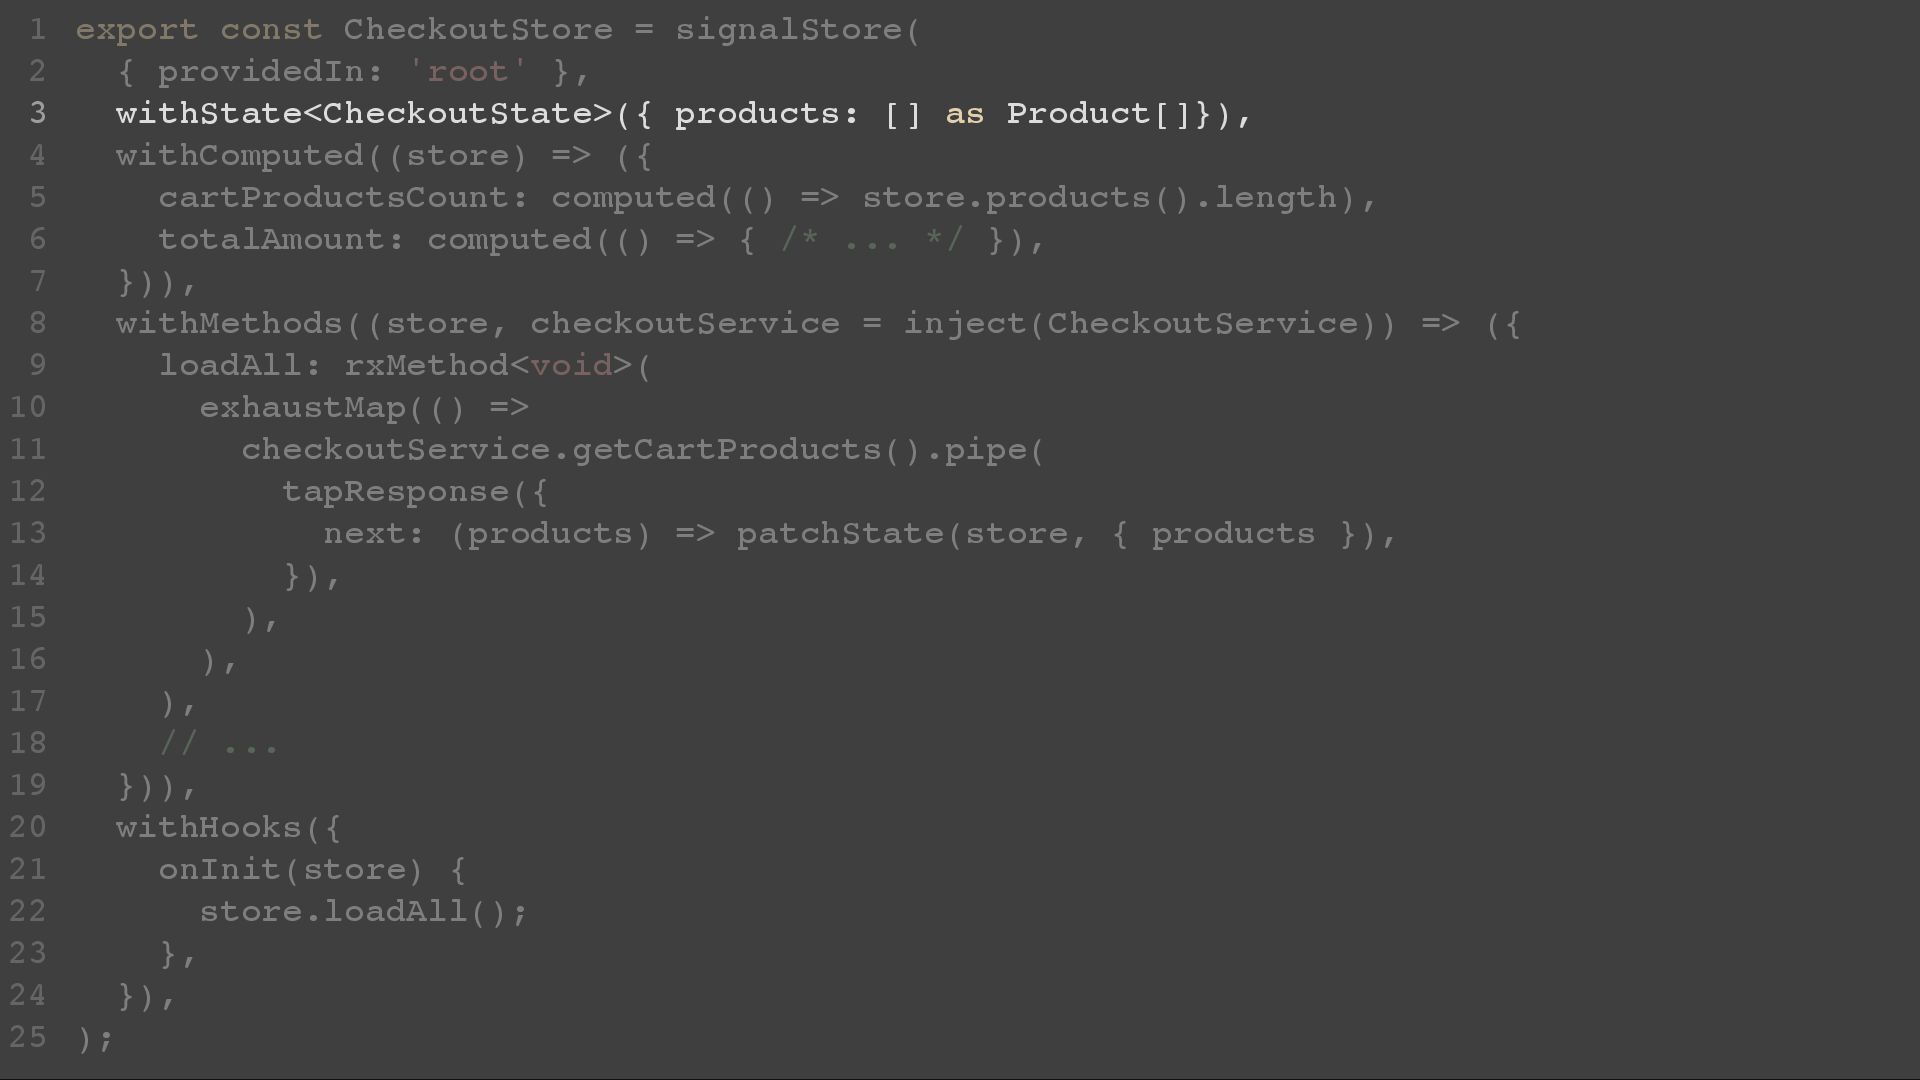The width and height of the screenshot is (1920, 1080).
Task: Click the 'as' keyword on line 3
Action: 965,113
